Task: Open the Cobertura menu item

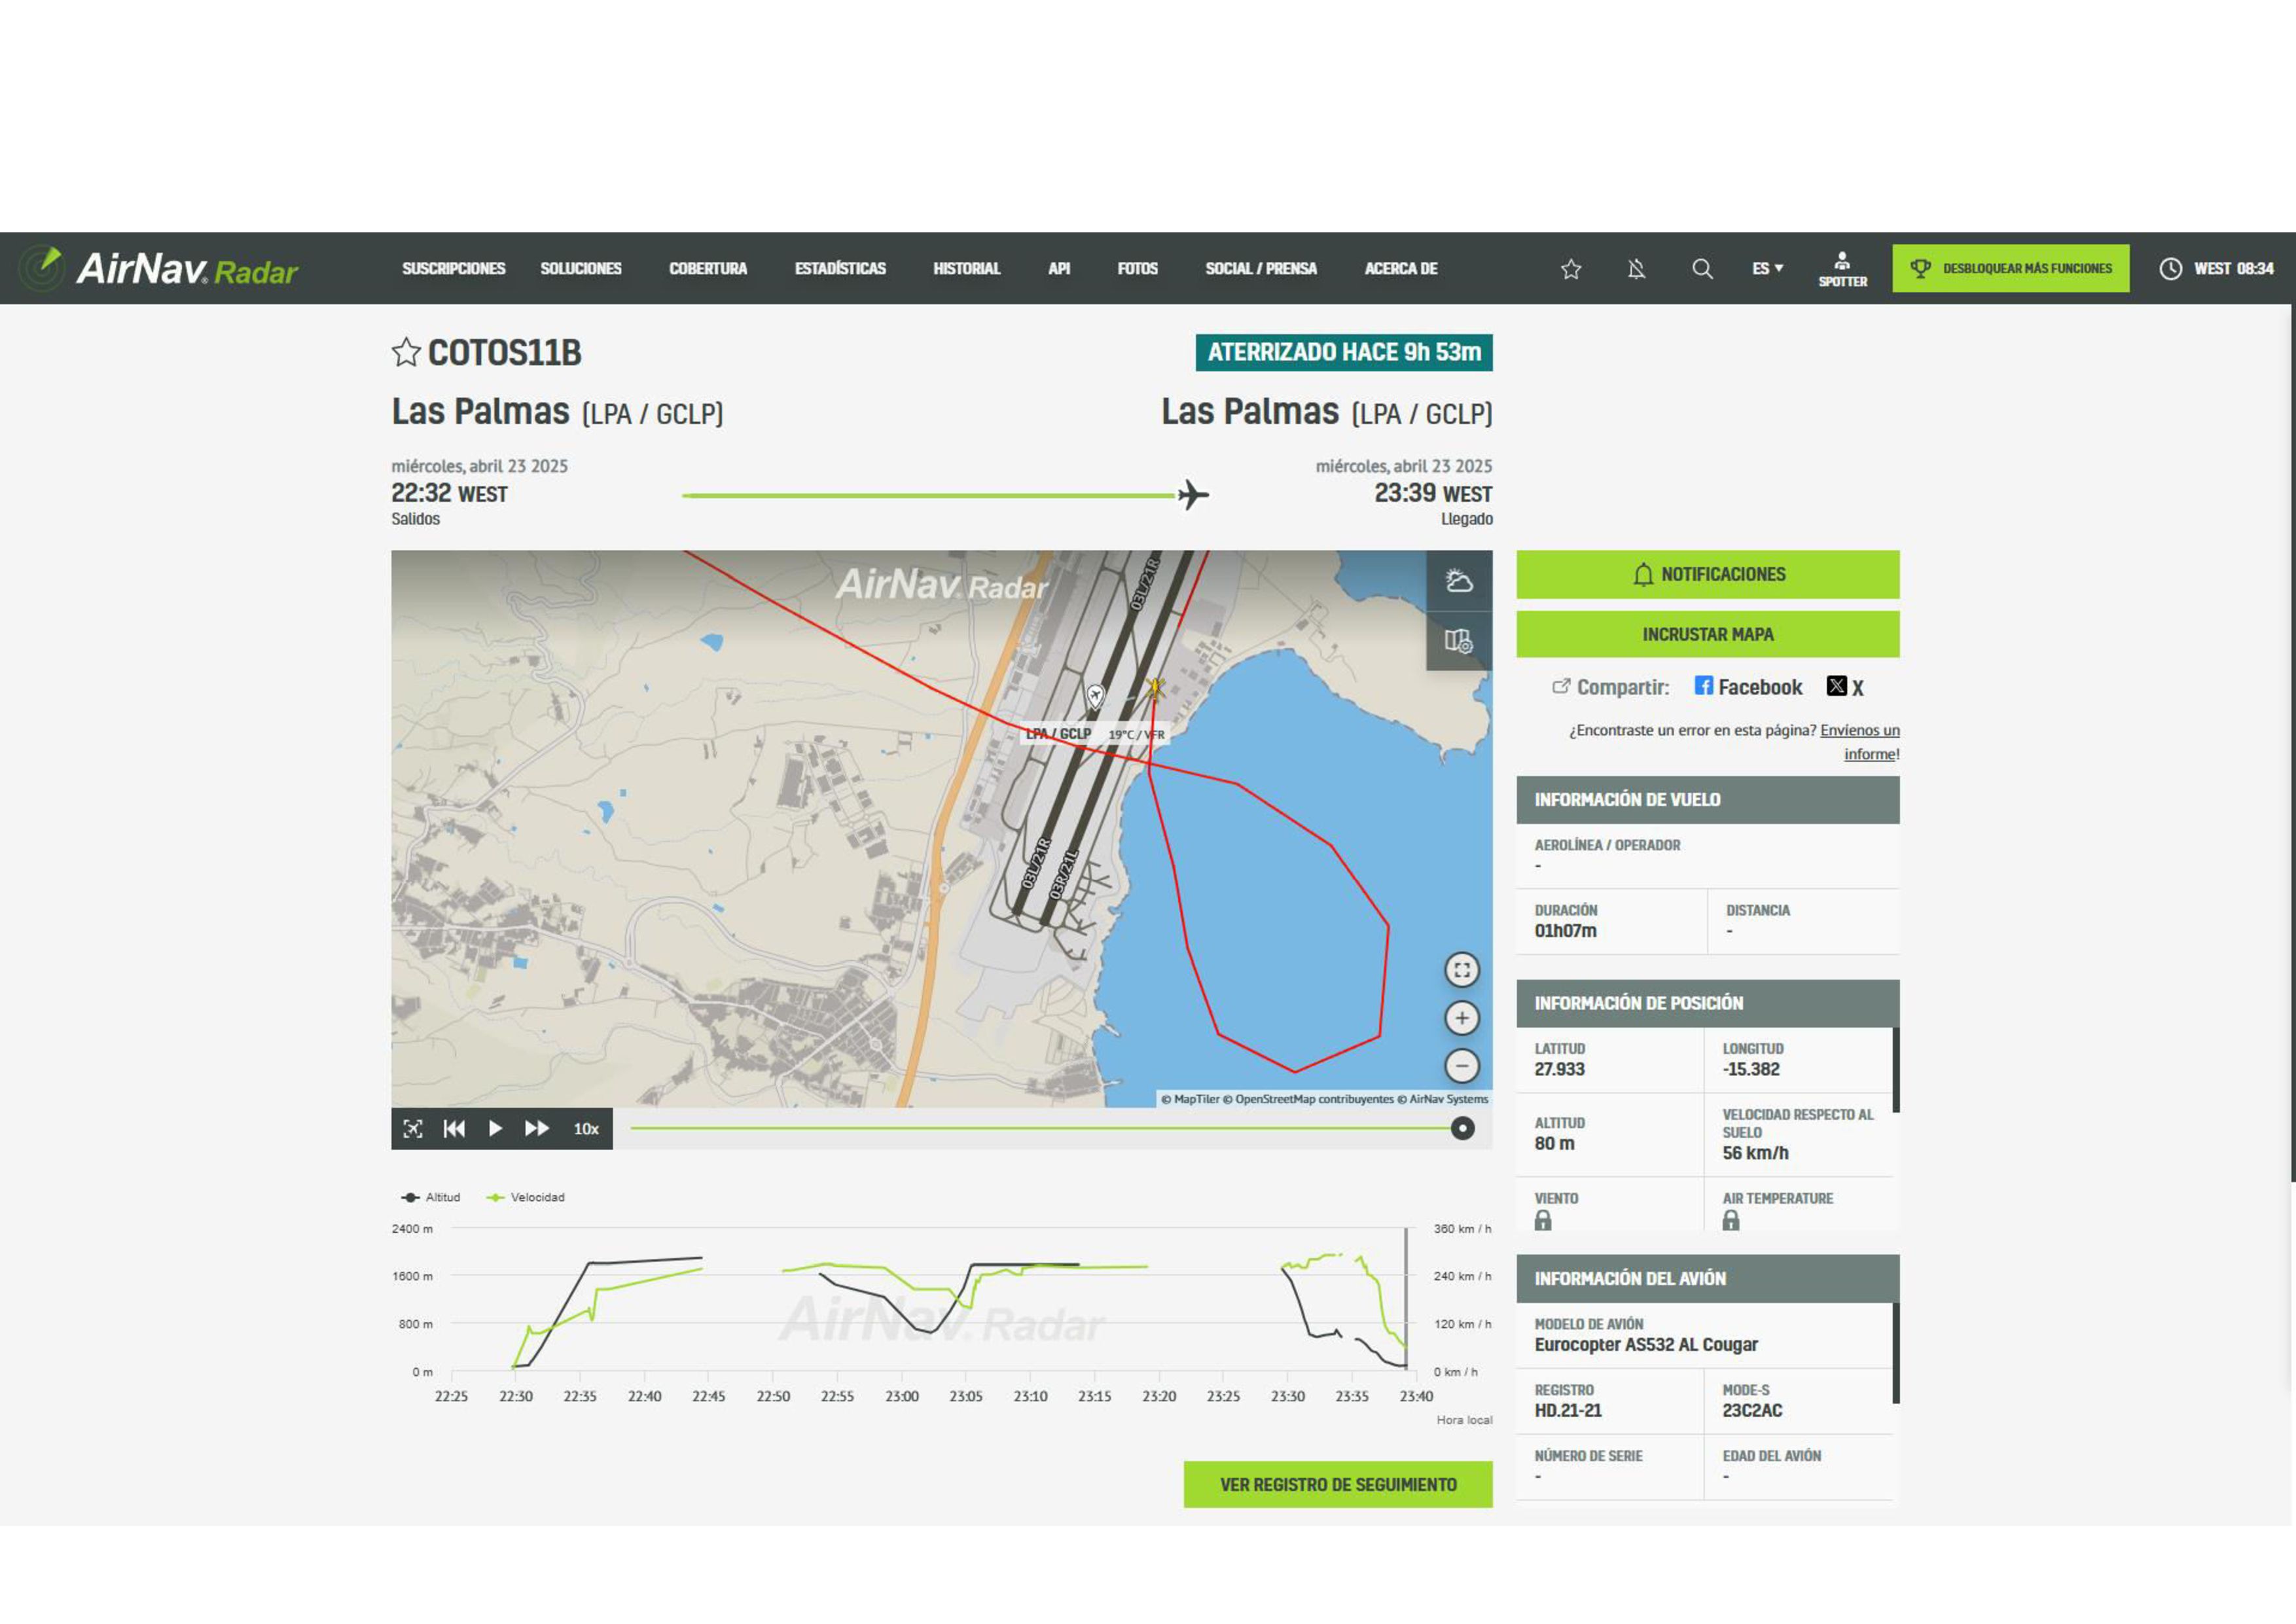Action: point(708,269)
